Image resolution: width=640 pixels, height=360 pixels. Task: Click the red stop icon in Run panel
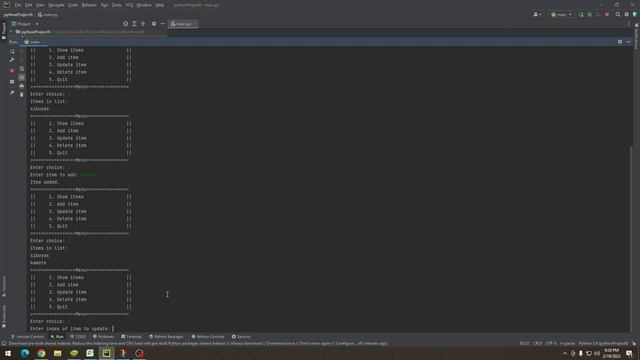coord(12,71)
